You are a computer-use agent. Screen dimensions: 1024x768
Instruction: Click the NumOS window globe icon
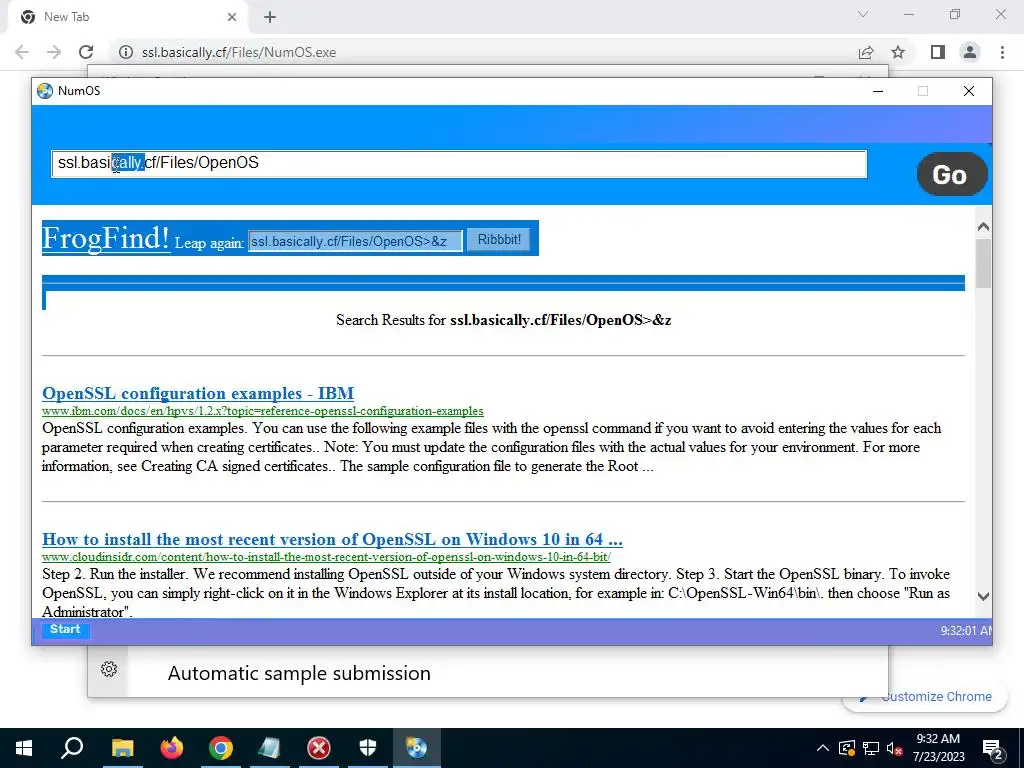tap(44, 91)
